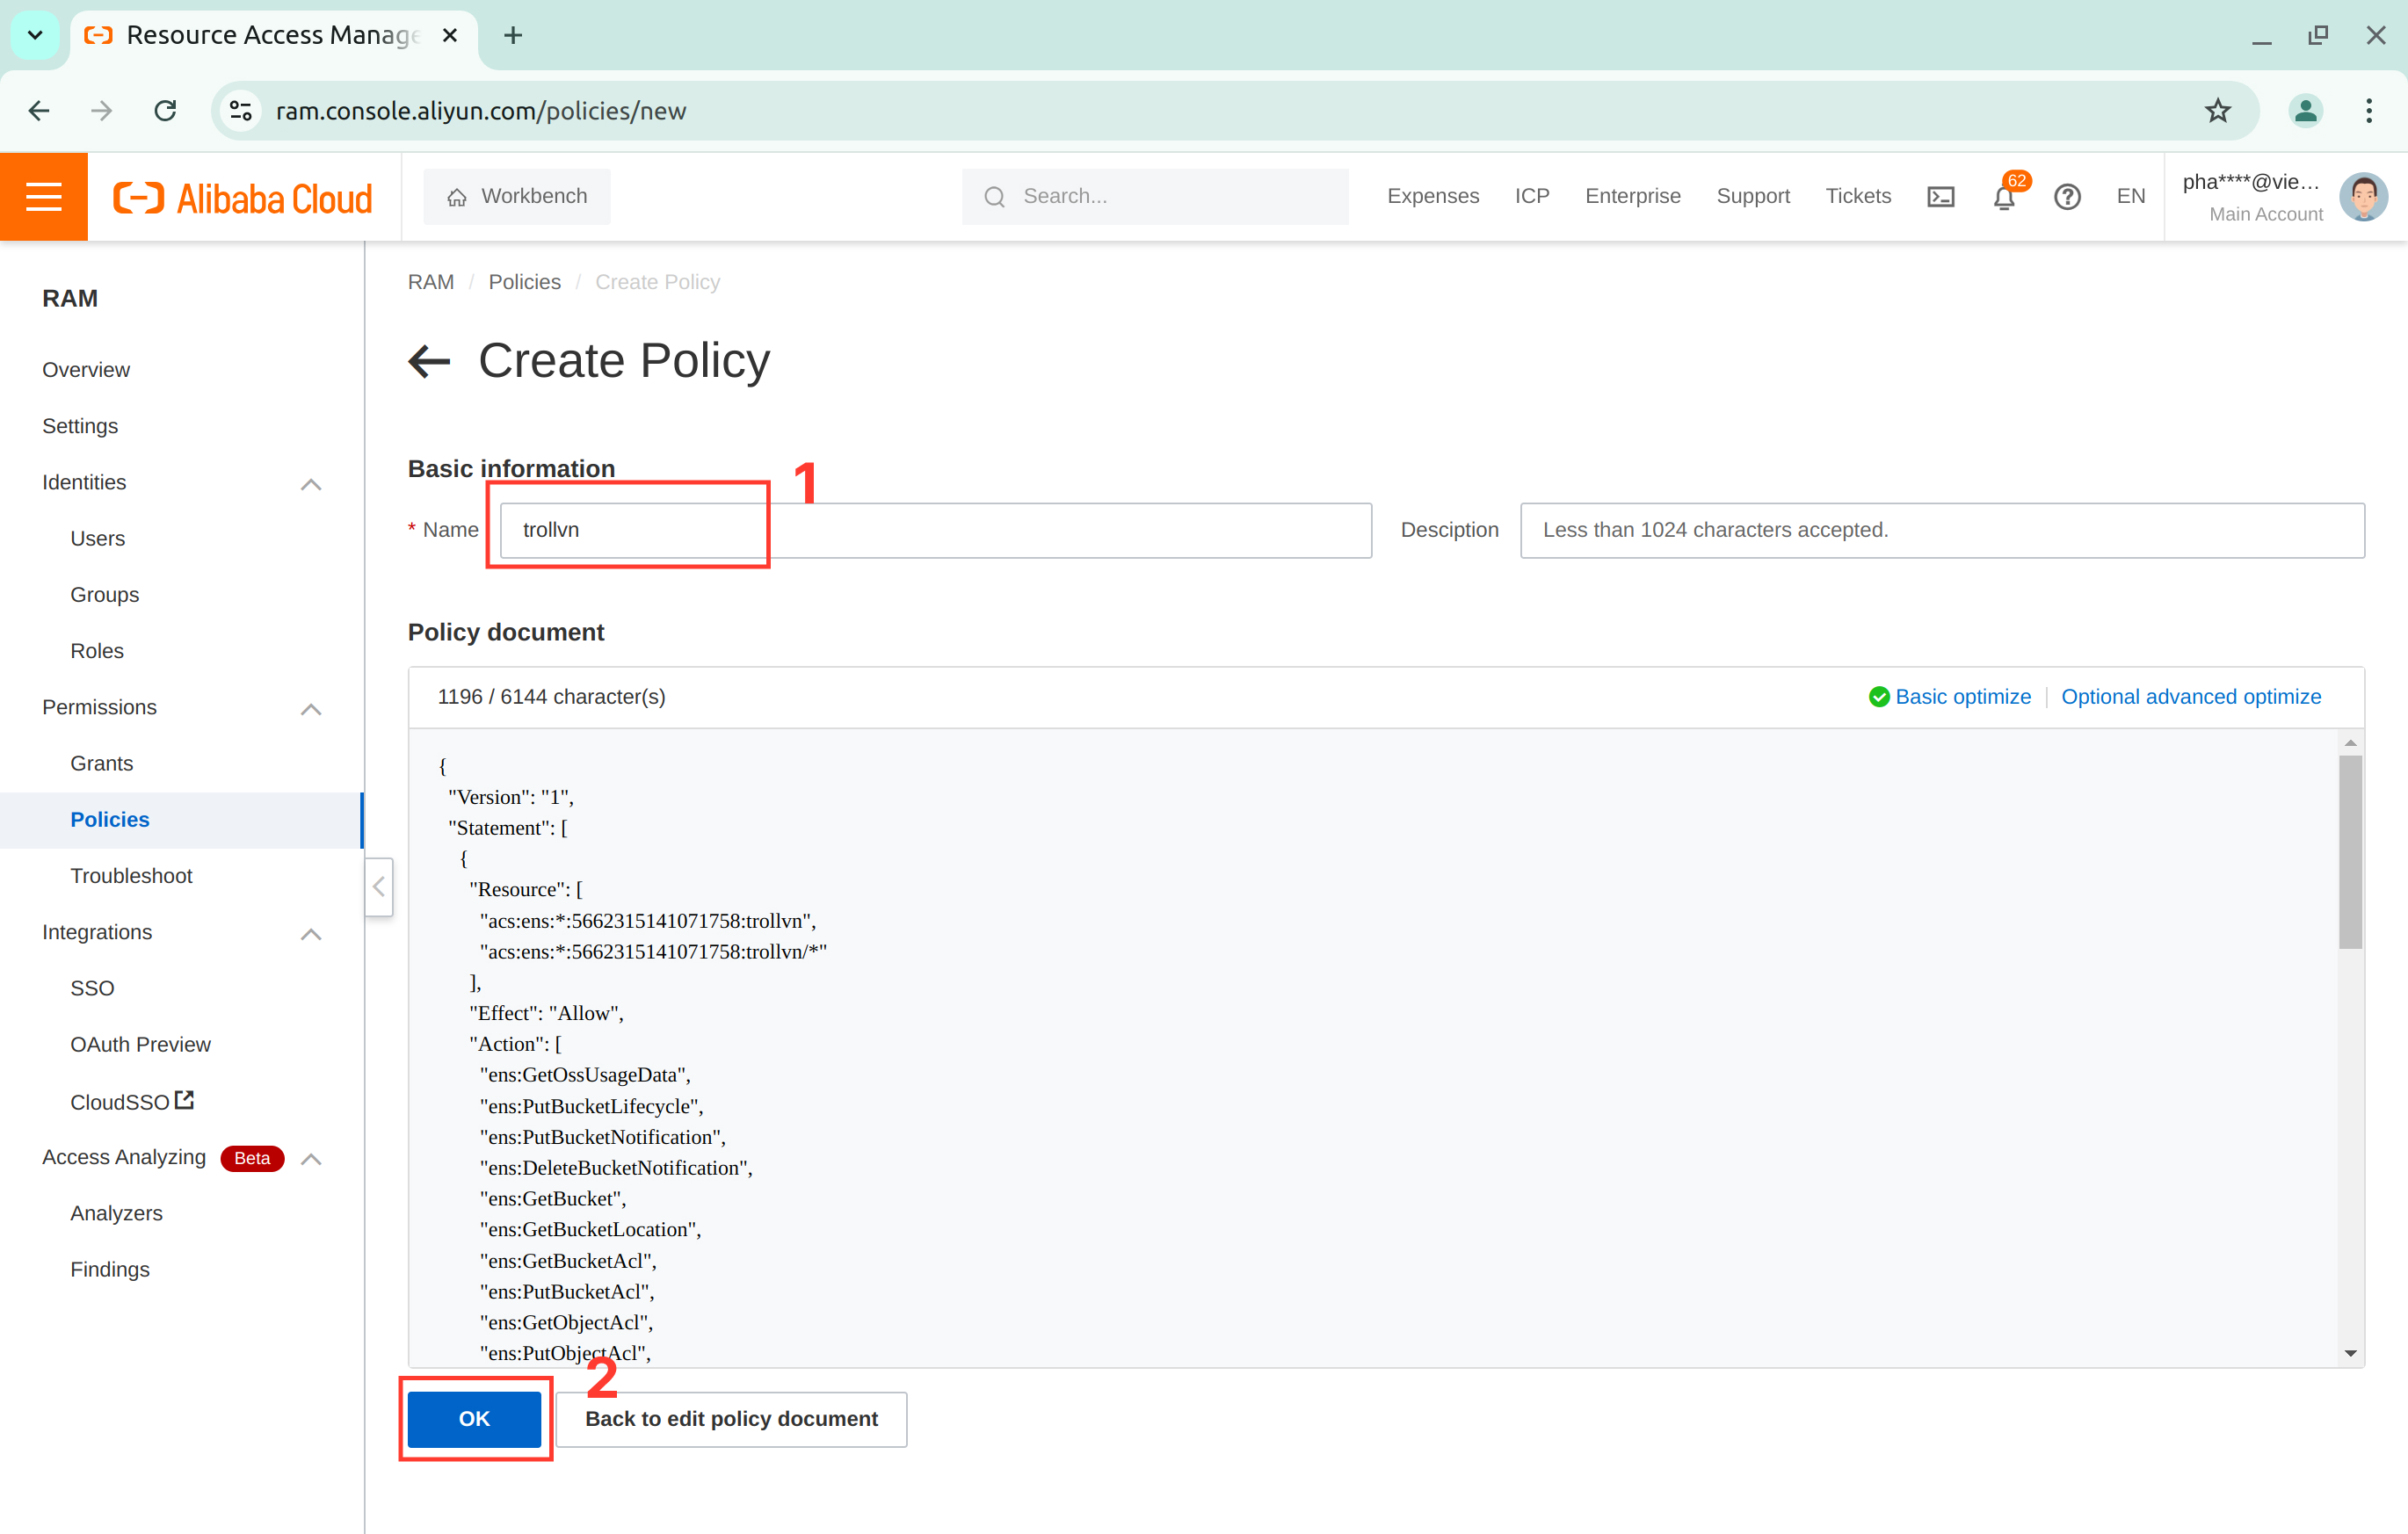Click the address bar URL
2408x1534 pixels.
click(x=481, y=111)
